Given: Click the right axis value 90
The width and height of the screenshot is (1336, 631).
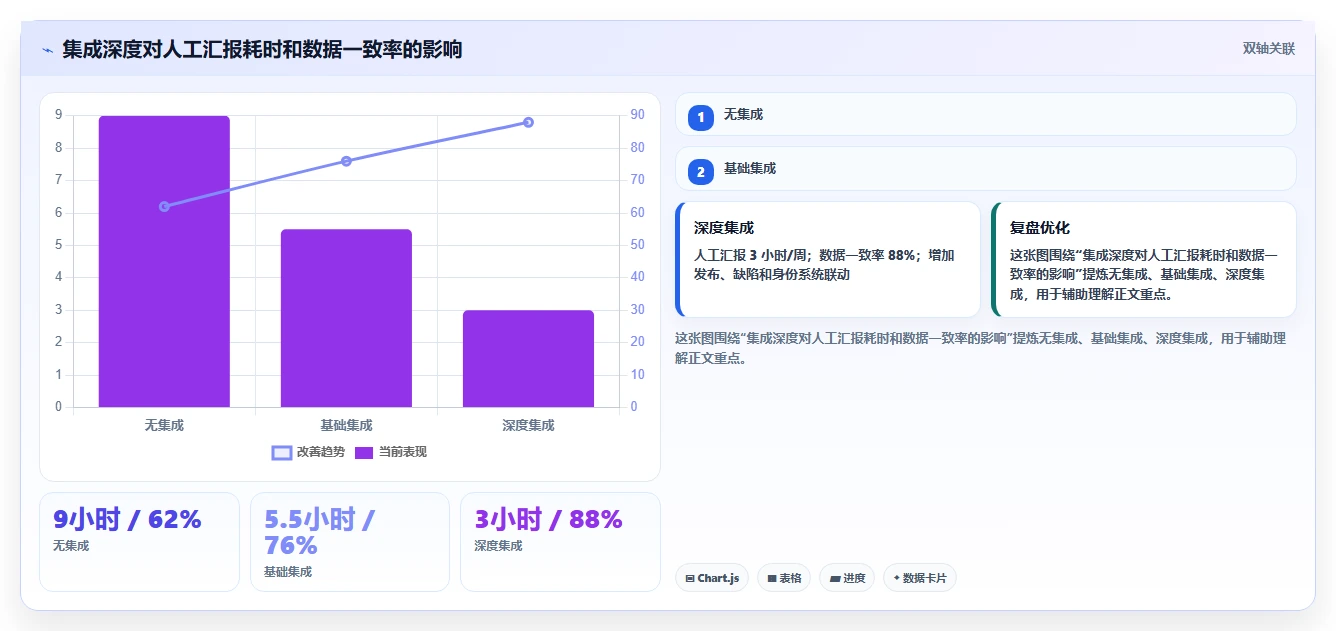Looking at the screenshot, I should click(637, 115).
